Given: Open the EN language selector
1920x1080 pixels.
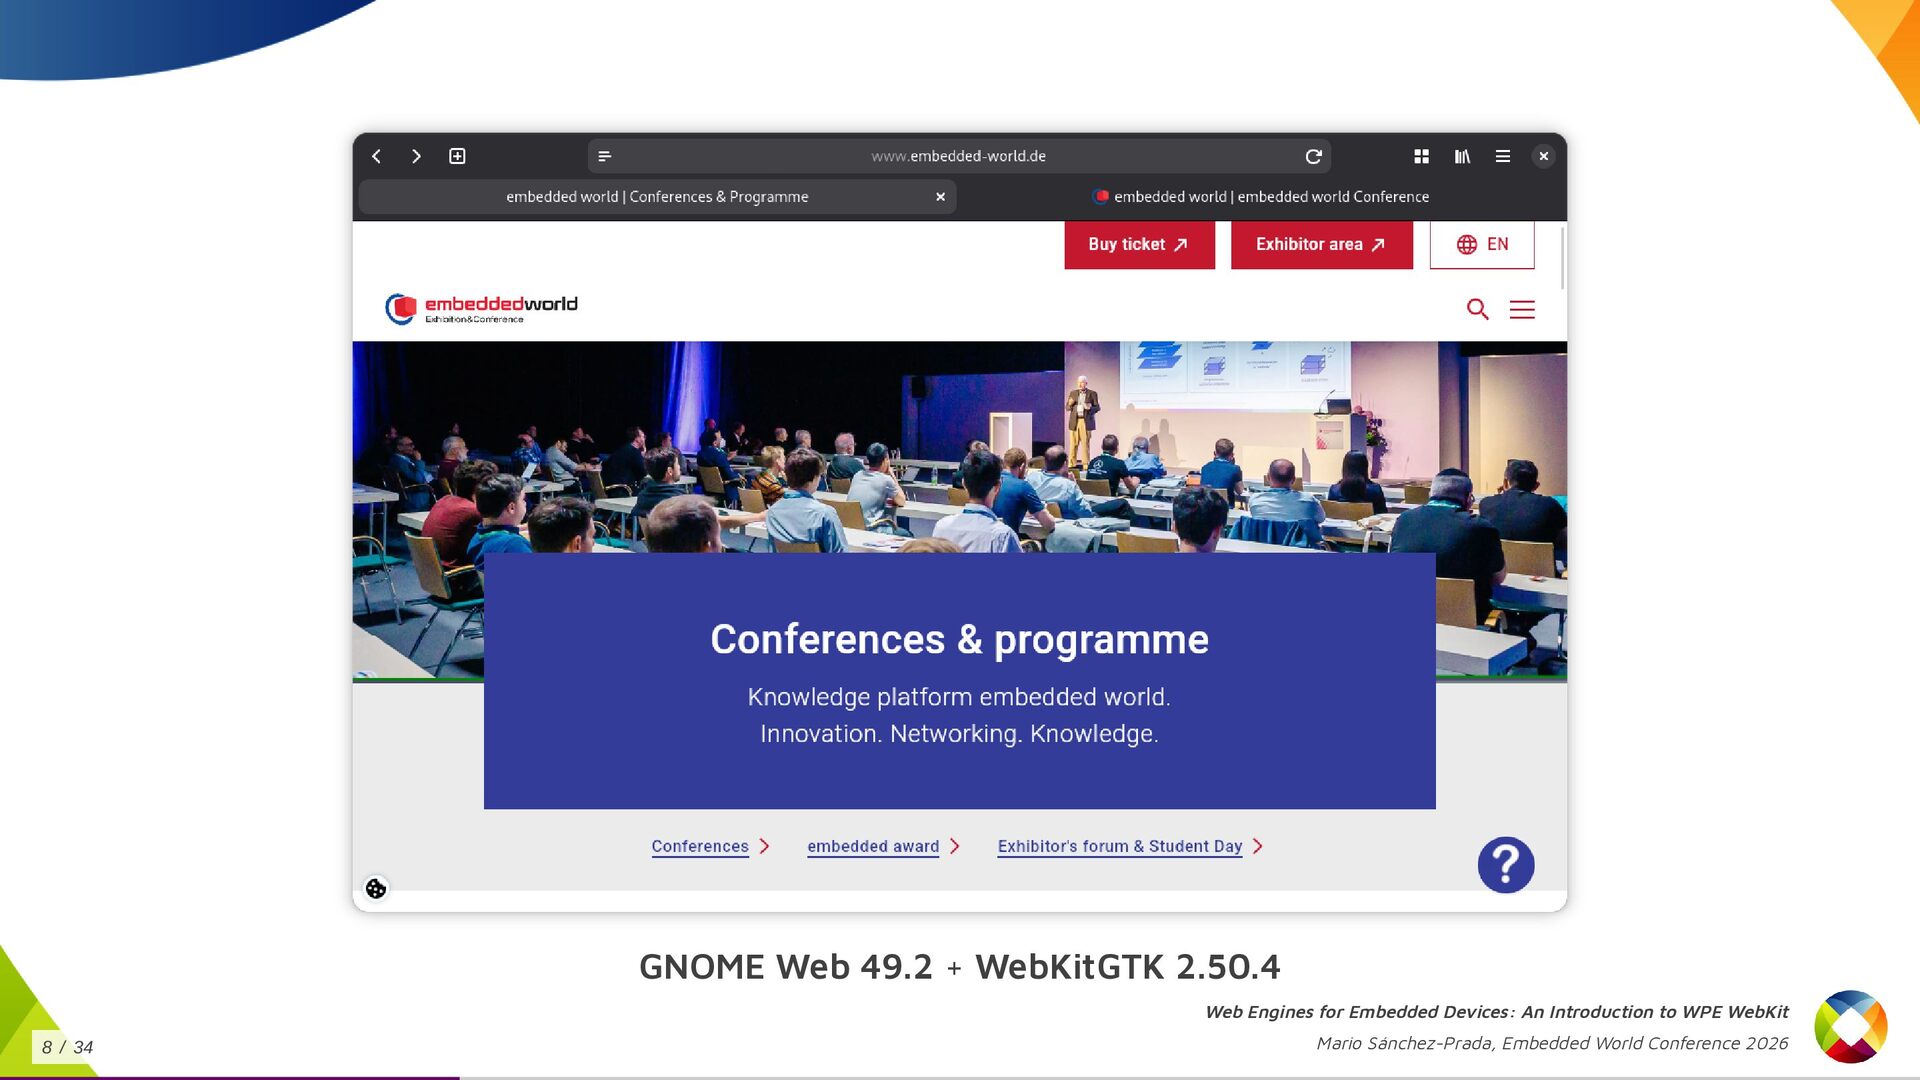Looking at the screenshot, I should pyautogui.click(x=1482, y=244).
